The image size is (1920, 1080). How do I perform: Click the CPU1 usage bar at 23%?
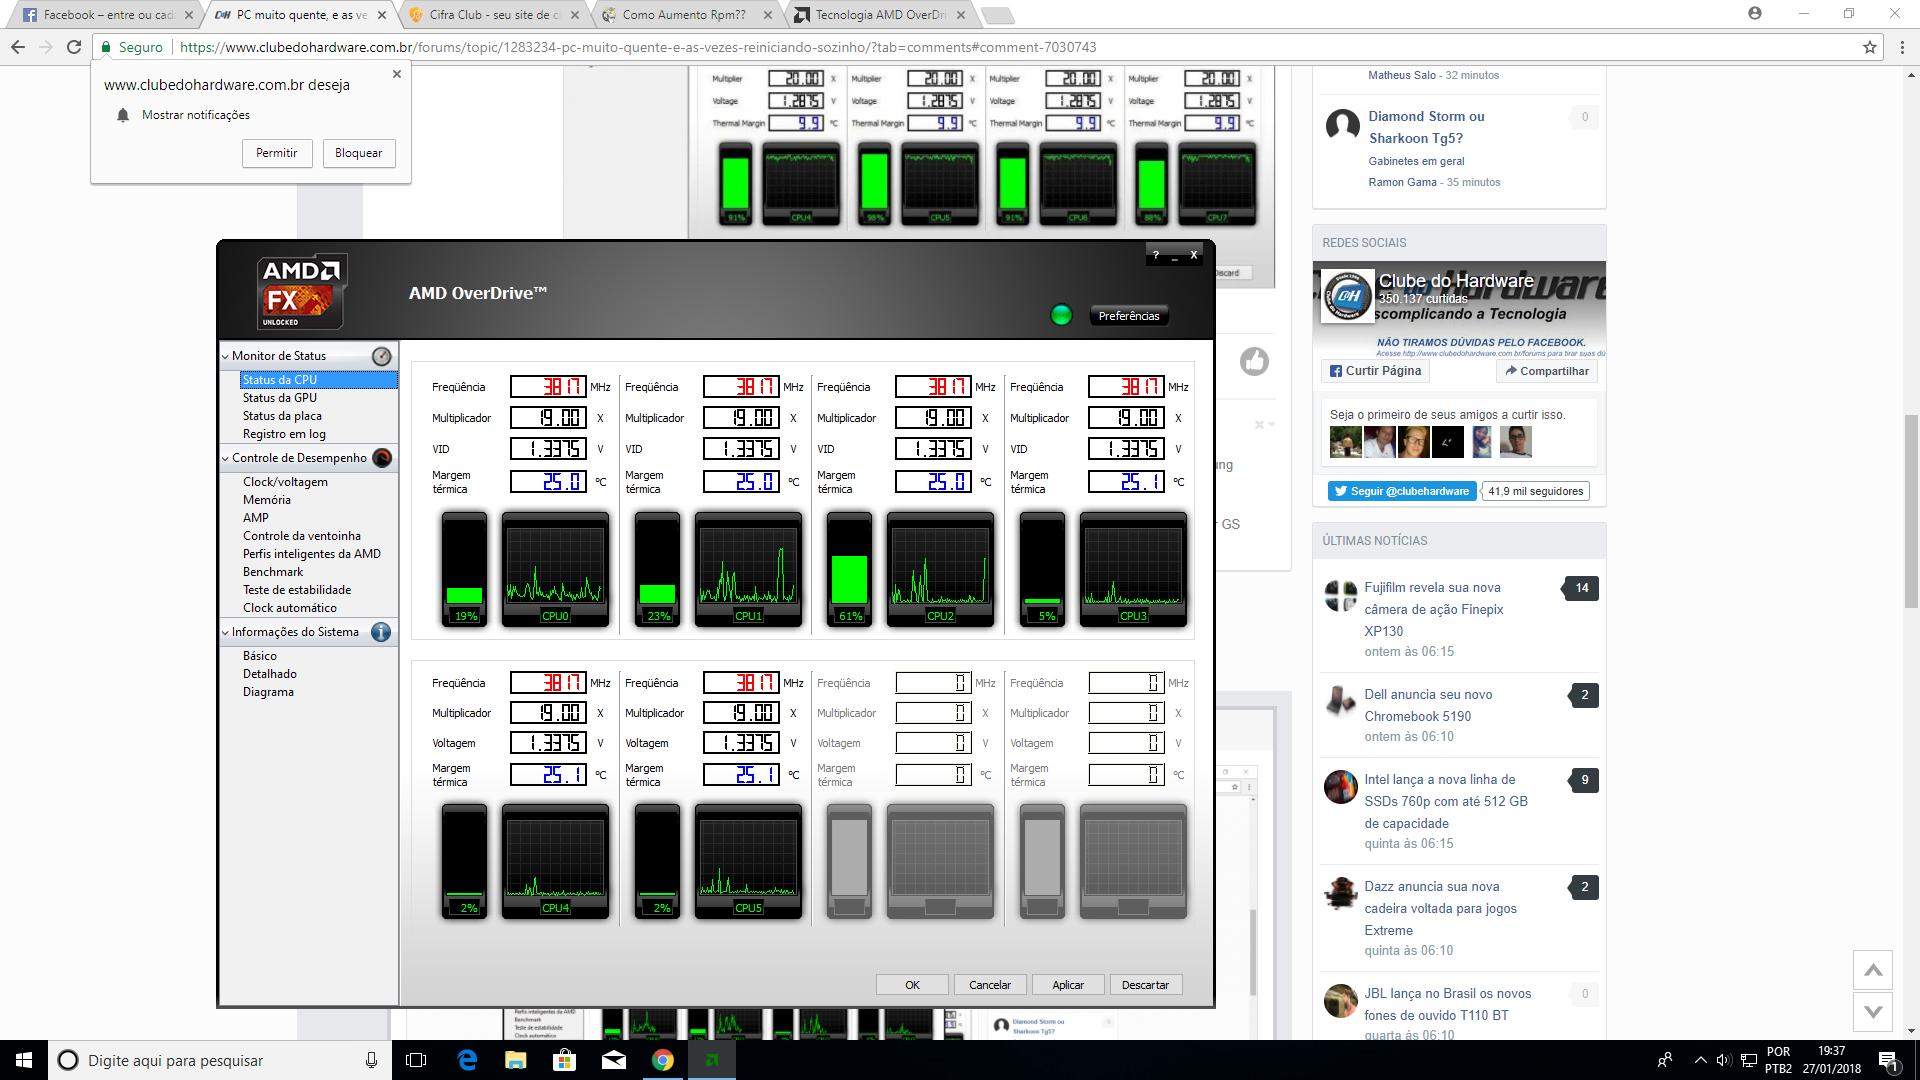tap(658, 570)
